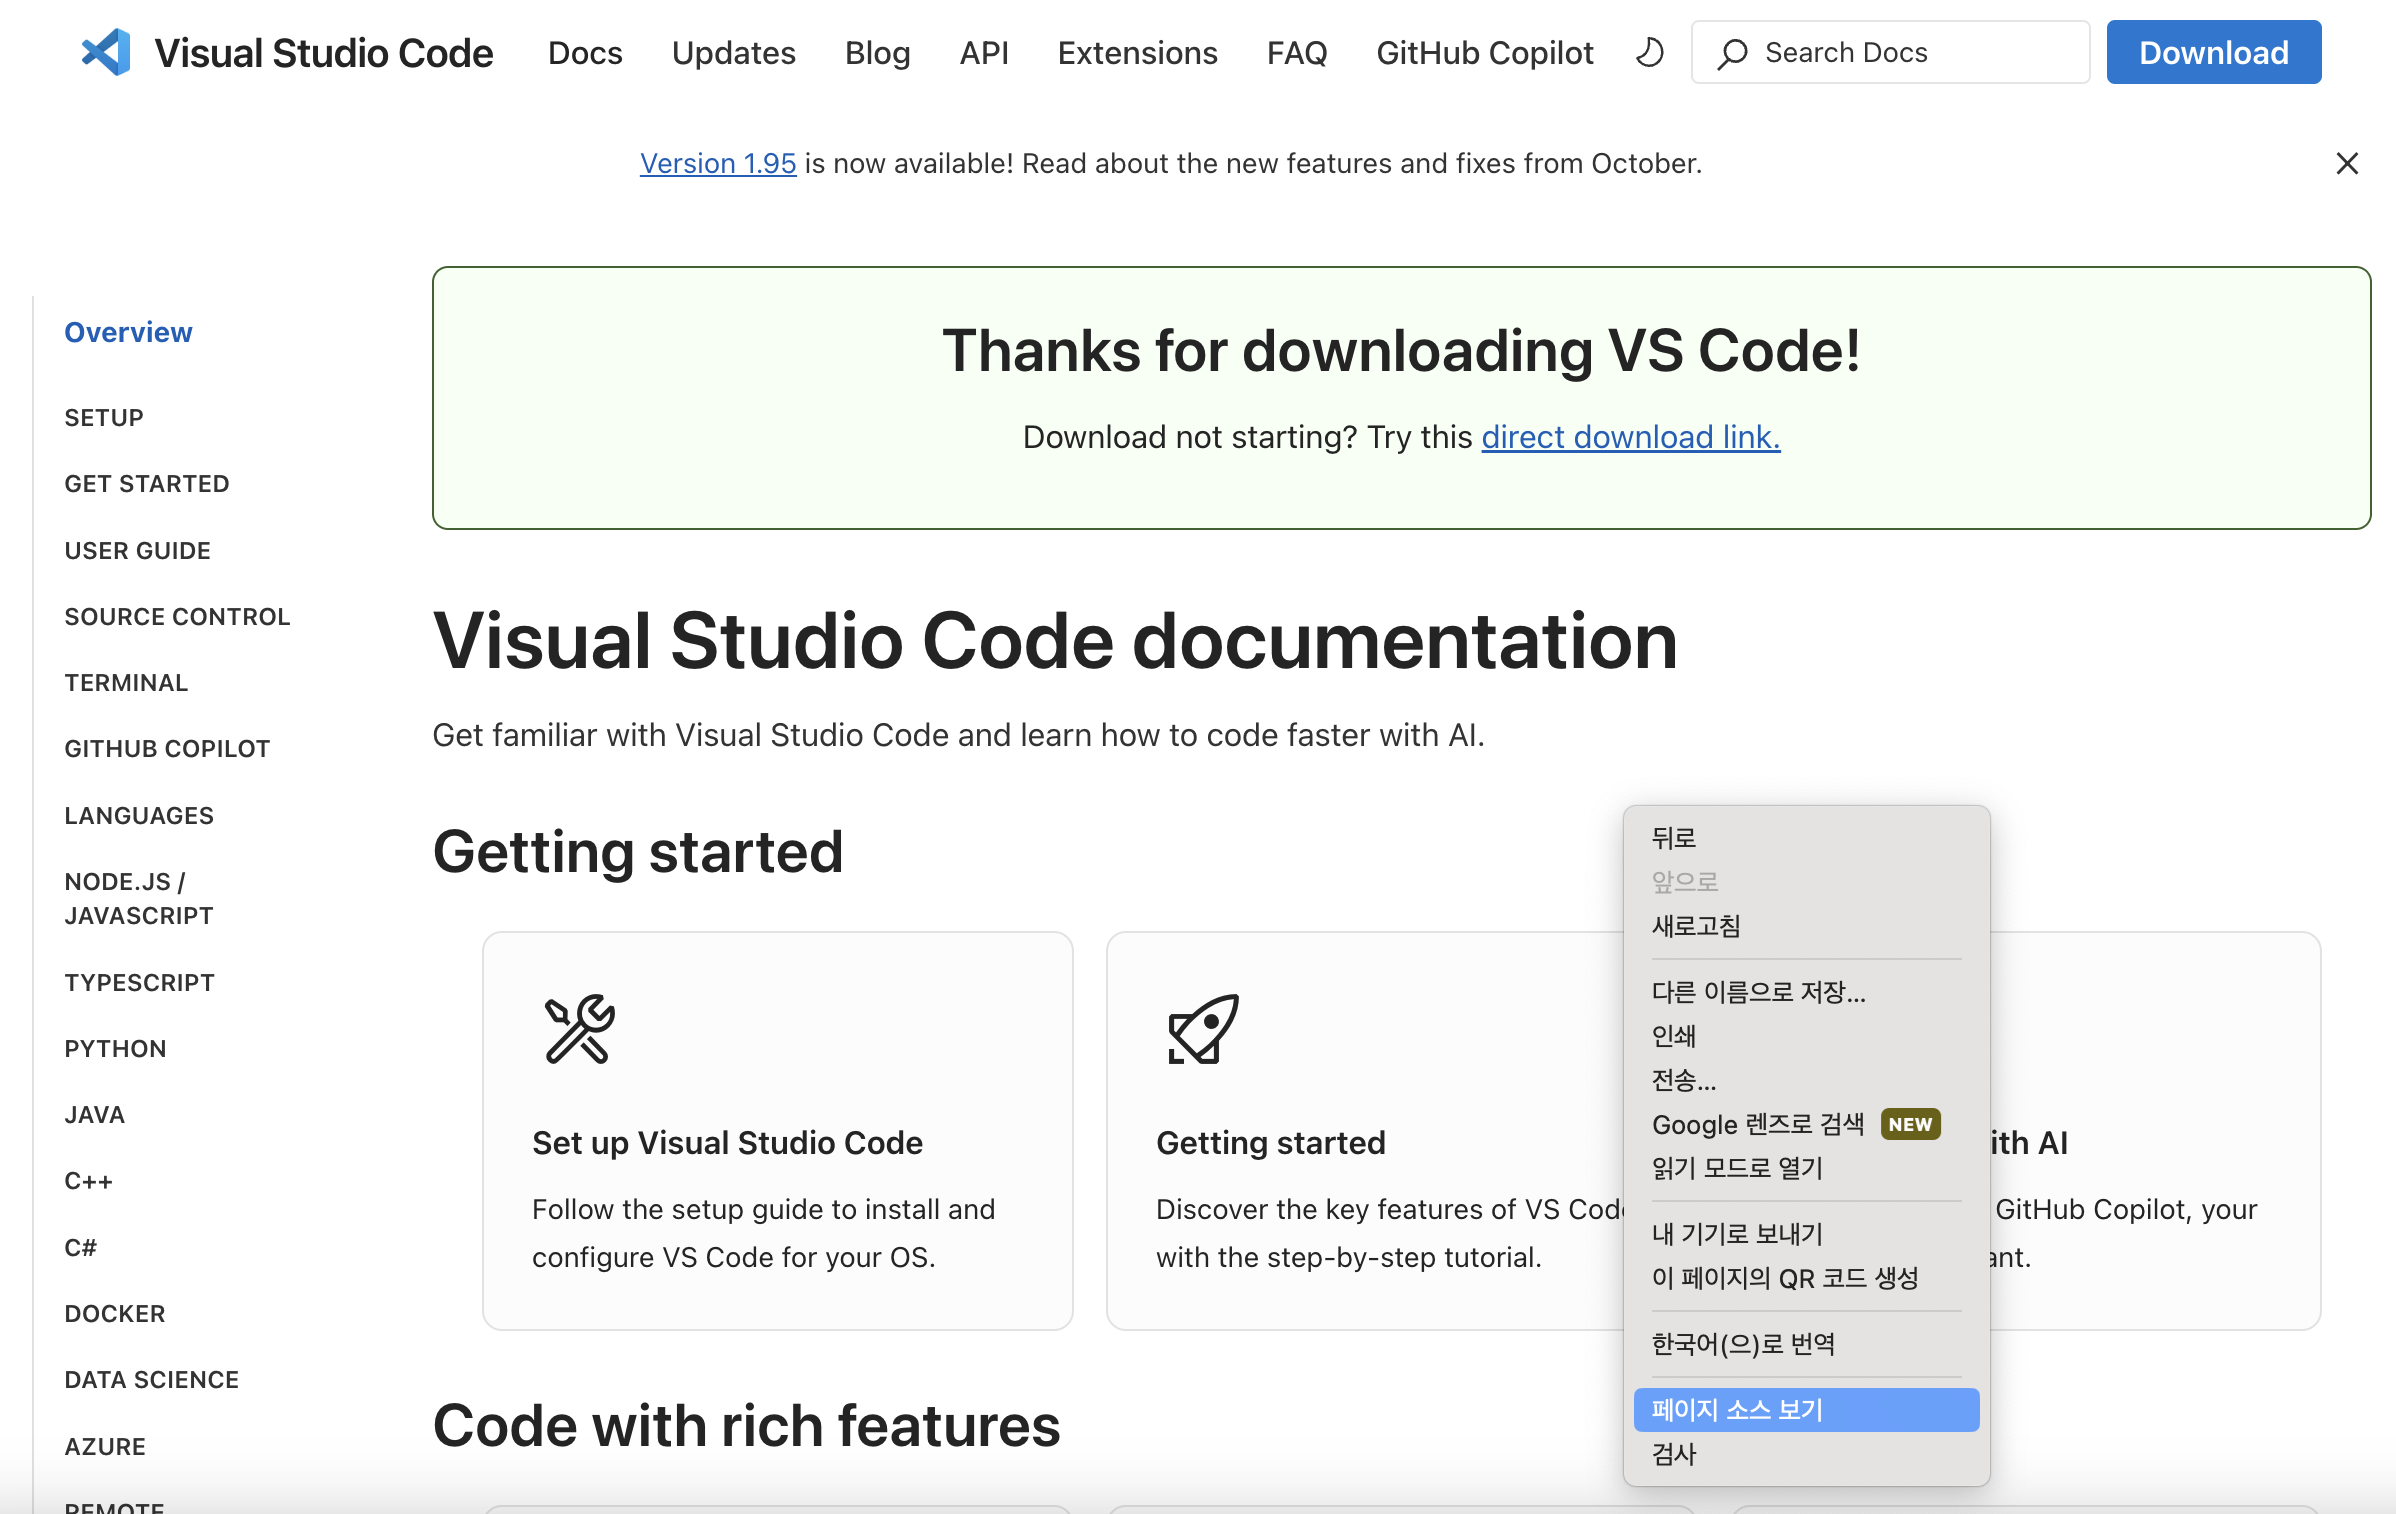Click the Visual Studio Code logo icon
Screen dimensions: 2396x1514
[107, 52]
